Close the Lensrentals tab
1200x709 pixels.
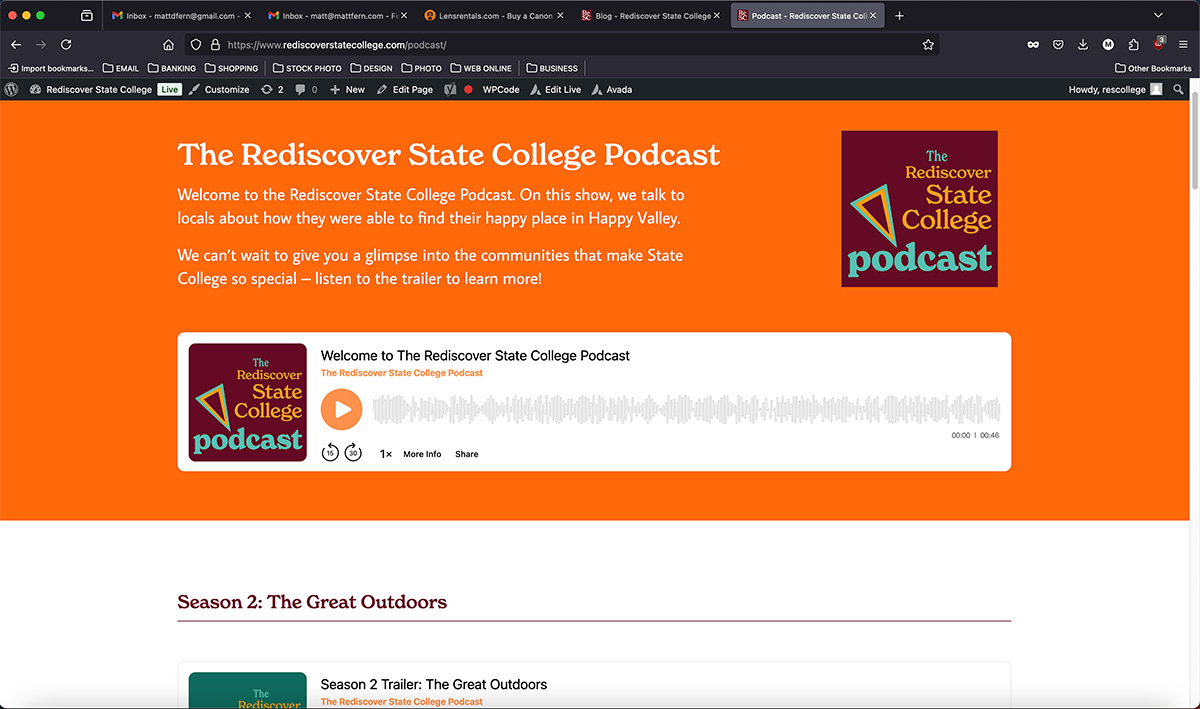click(560, 16)
